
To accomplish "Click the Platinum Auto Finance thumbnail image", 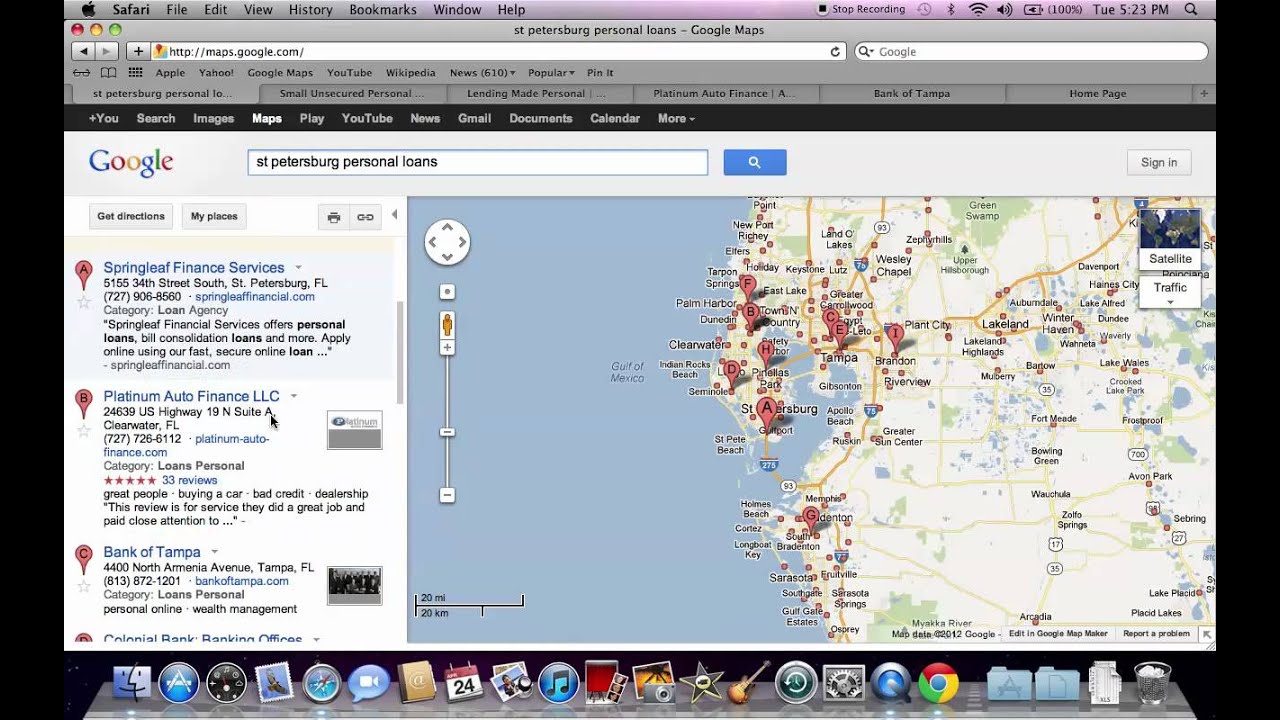I will click(354, 430).
